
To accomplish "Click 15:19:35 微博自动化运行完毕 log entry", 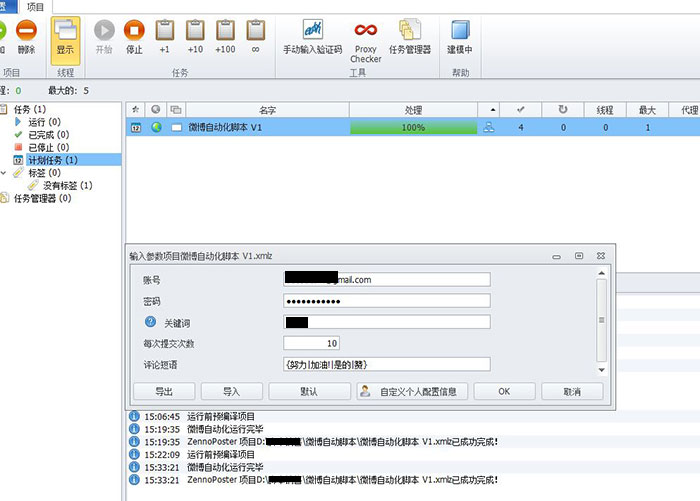I will (204, 429).
